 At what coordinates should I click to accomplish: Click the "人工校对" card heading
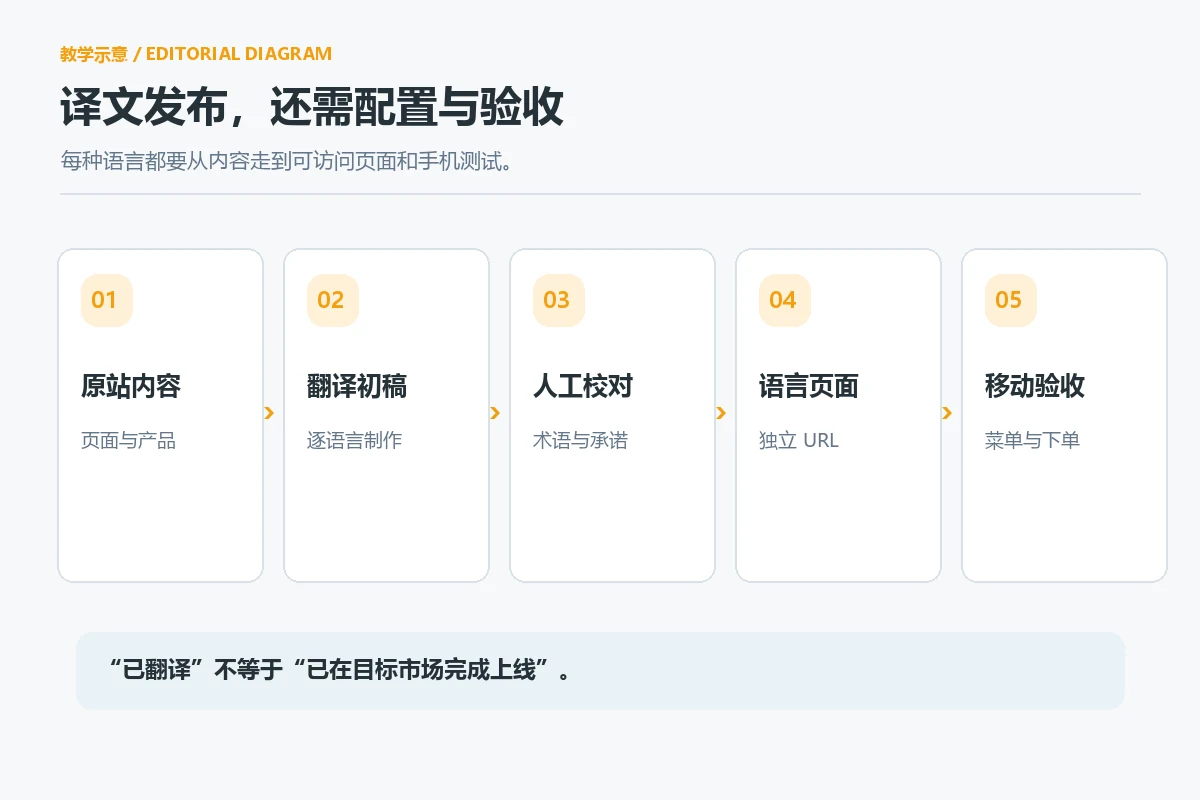click(x=583, y=386)
